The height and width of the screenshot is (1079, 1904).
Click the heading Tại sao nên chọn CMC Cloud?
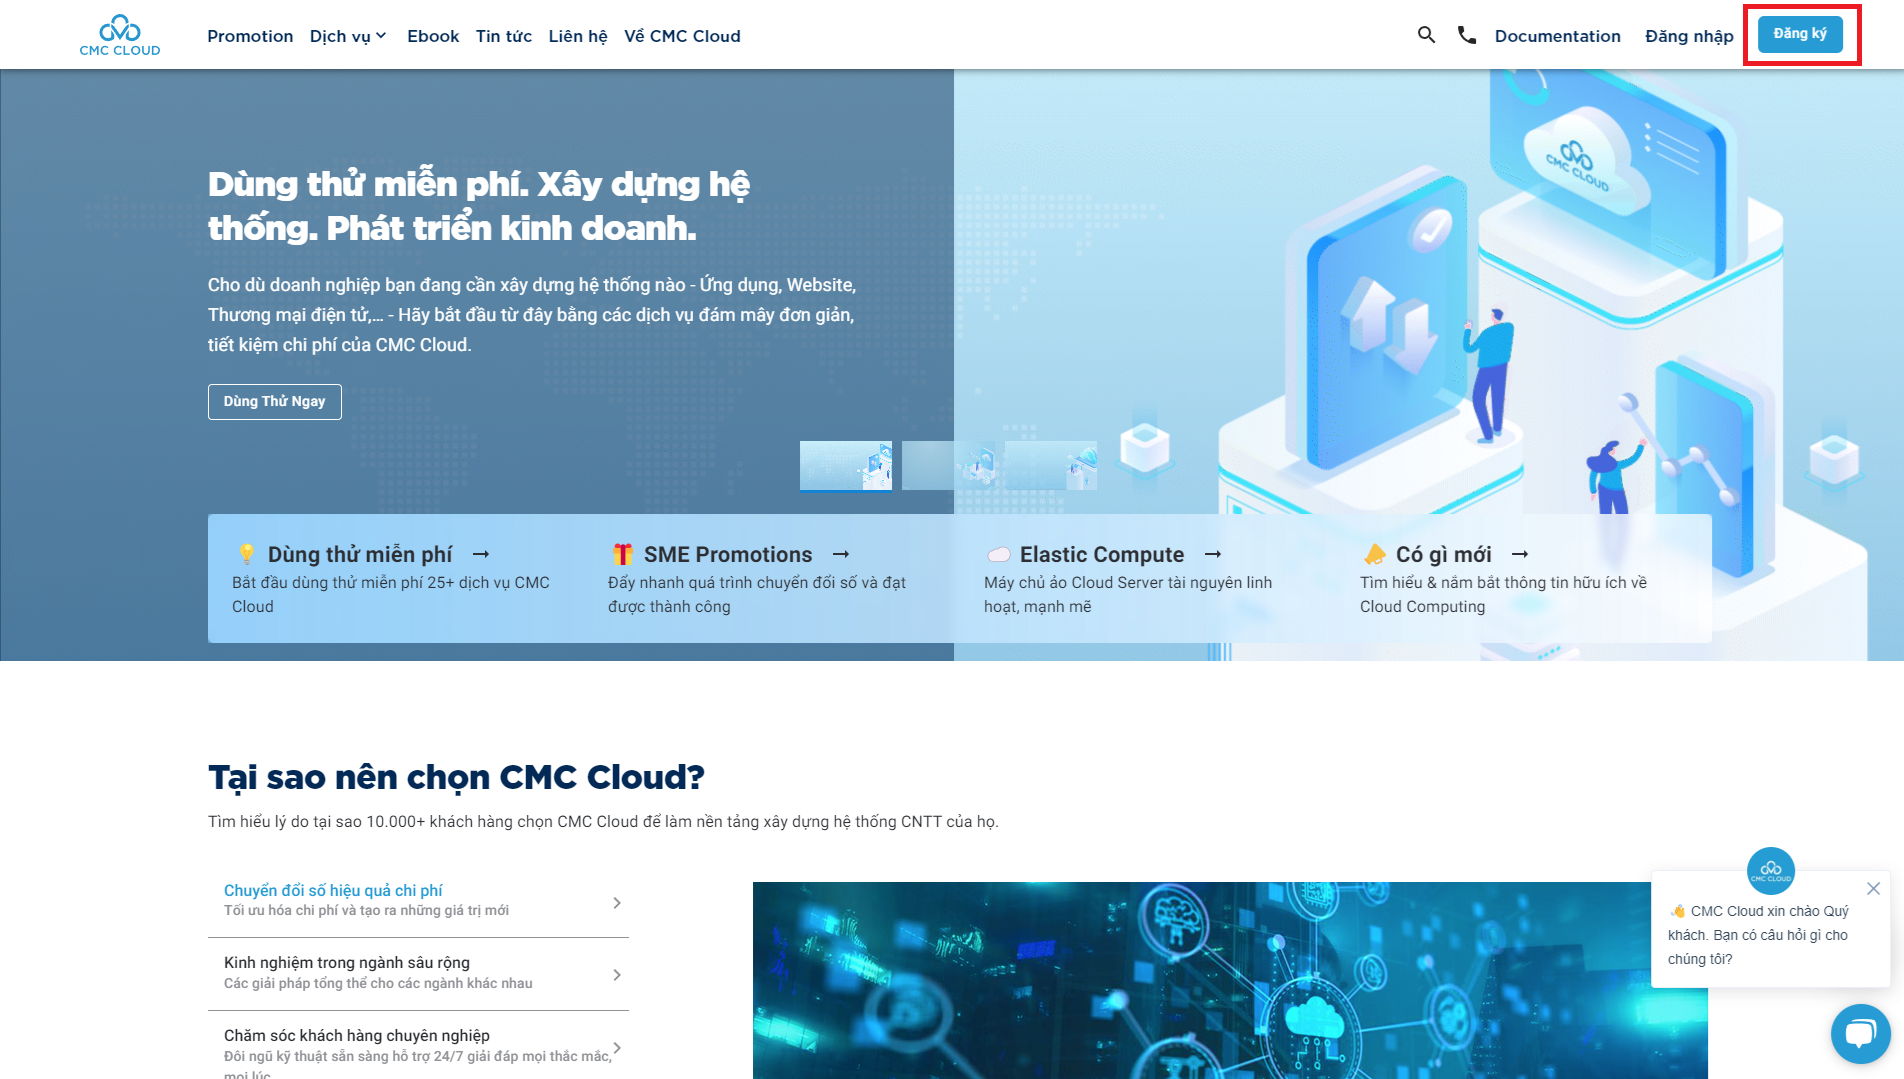(x=456, y=777)
